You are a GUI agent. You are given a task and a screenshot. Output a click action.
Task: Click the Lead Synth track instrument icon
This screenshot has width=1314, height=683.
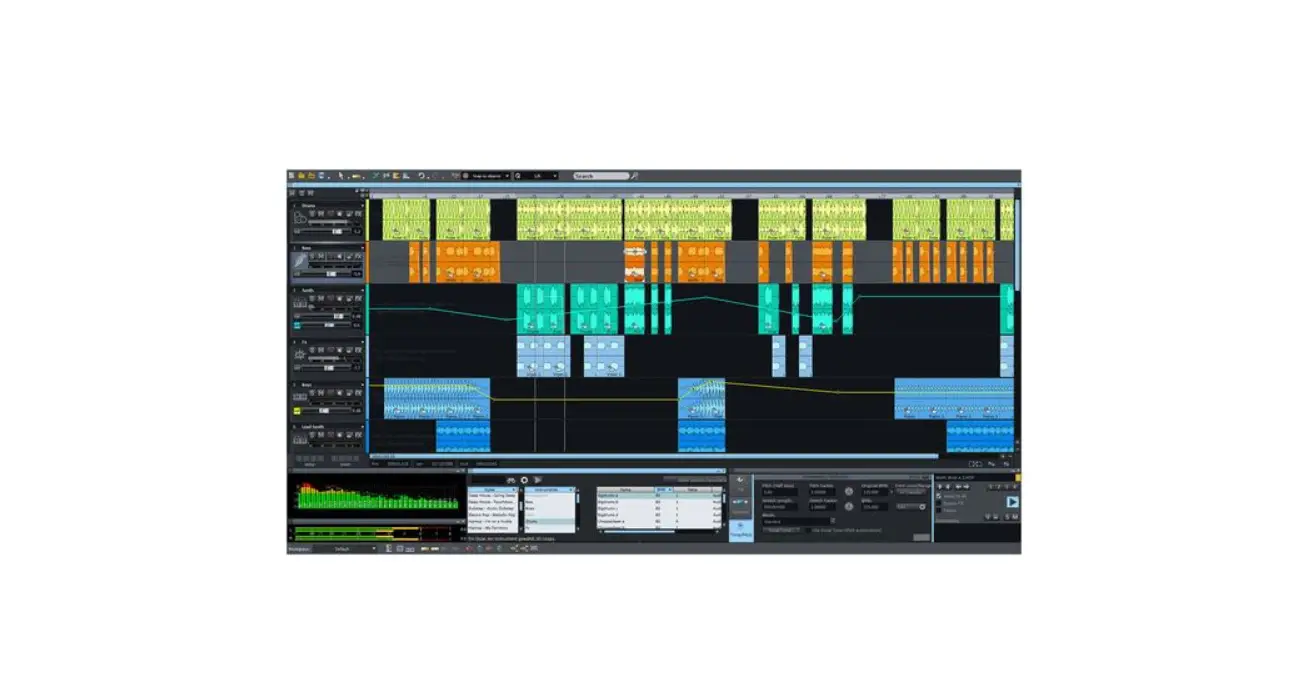pyautogui.click(x=300, y=440)
